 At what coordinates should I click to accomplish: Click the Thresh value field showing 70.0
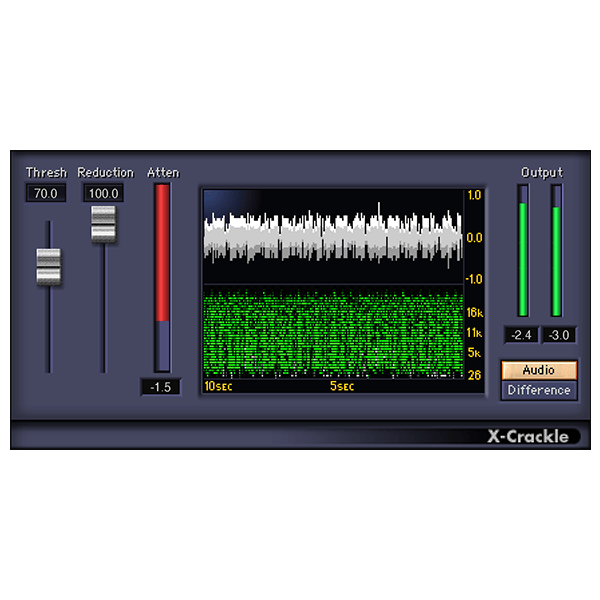click(46, 193)
